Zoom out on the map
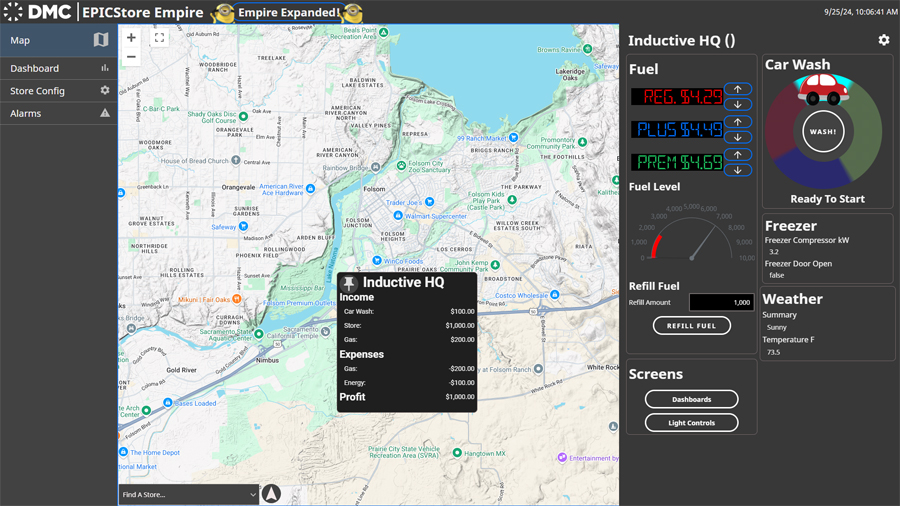This screenshot has height=506, width=900. pos(131,58)
